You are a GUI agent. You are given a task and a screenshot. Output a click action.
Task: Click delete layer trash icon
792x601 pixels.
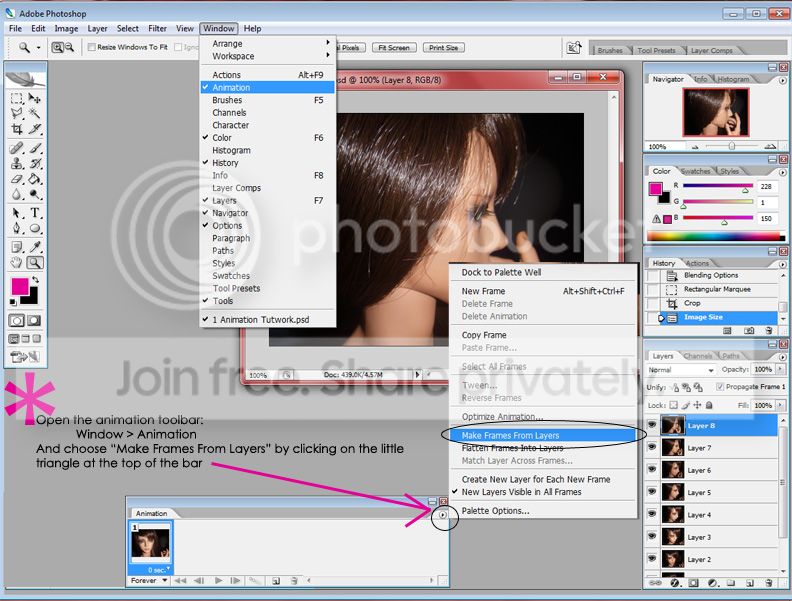tap(769, 583)
